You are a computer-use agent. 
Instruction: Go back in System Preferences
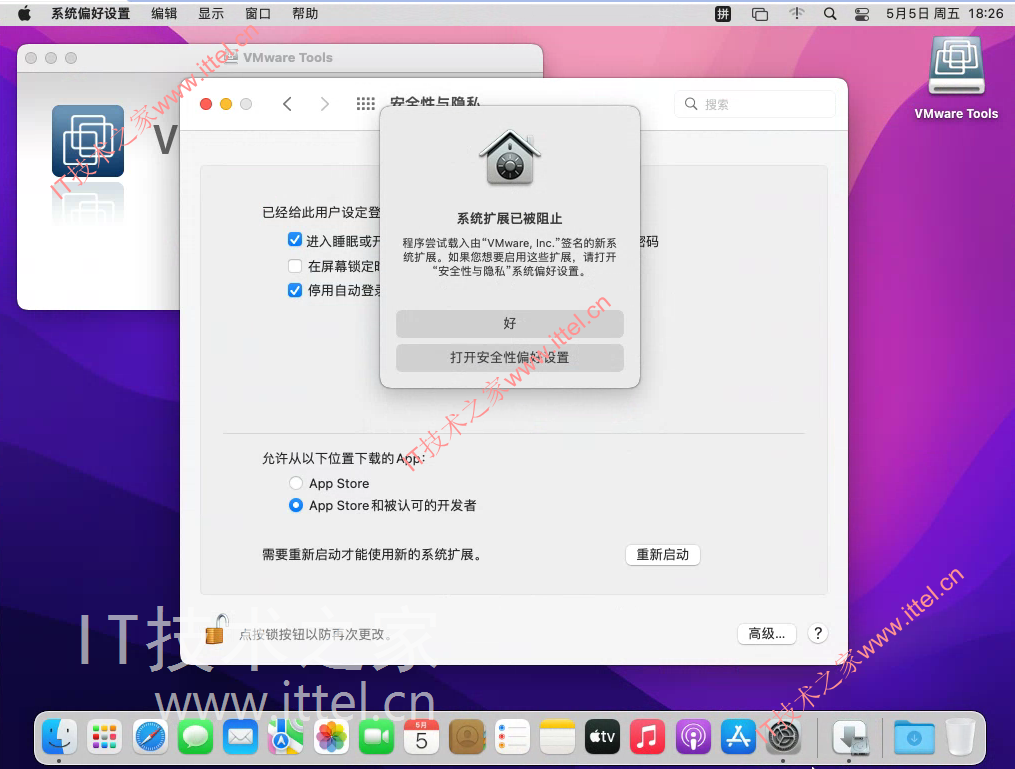tap(287, 104)
